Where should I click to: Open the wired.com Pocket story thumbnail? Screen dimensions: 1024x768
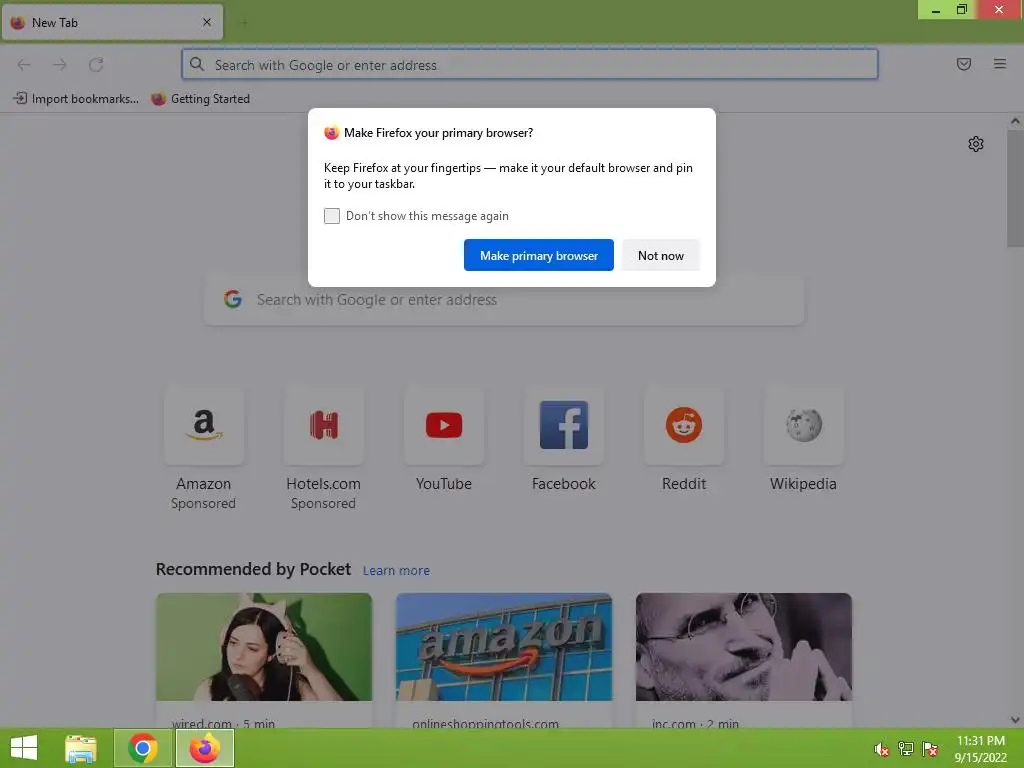click(264, 647)
